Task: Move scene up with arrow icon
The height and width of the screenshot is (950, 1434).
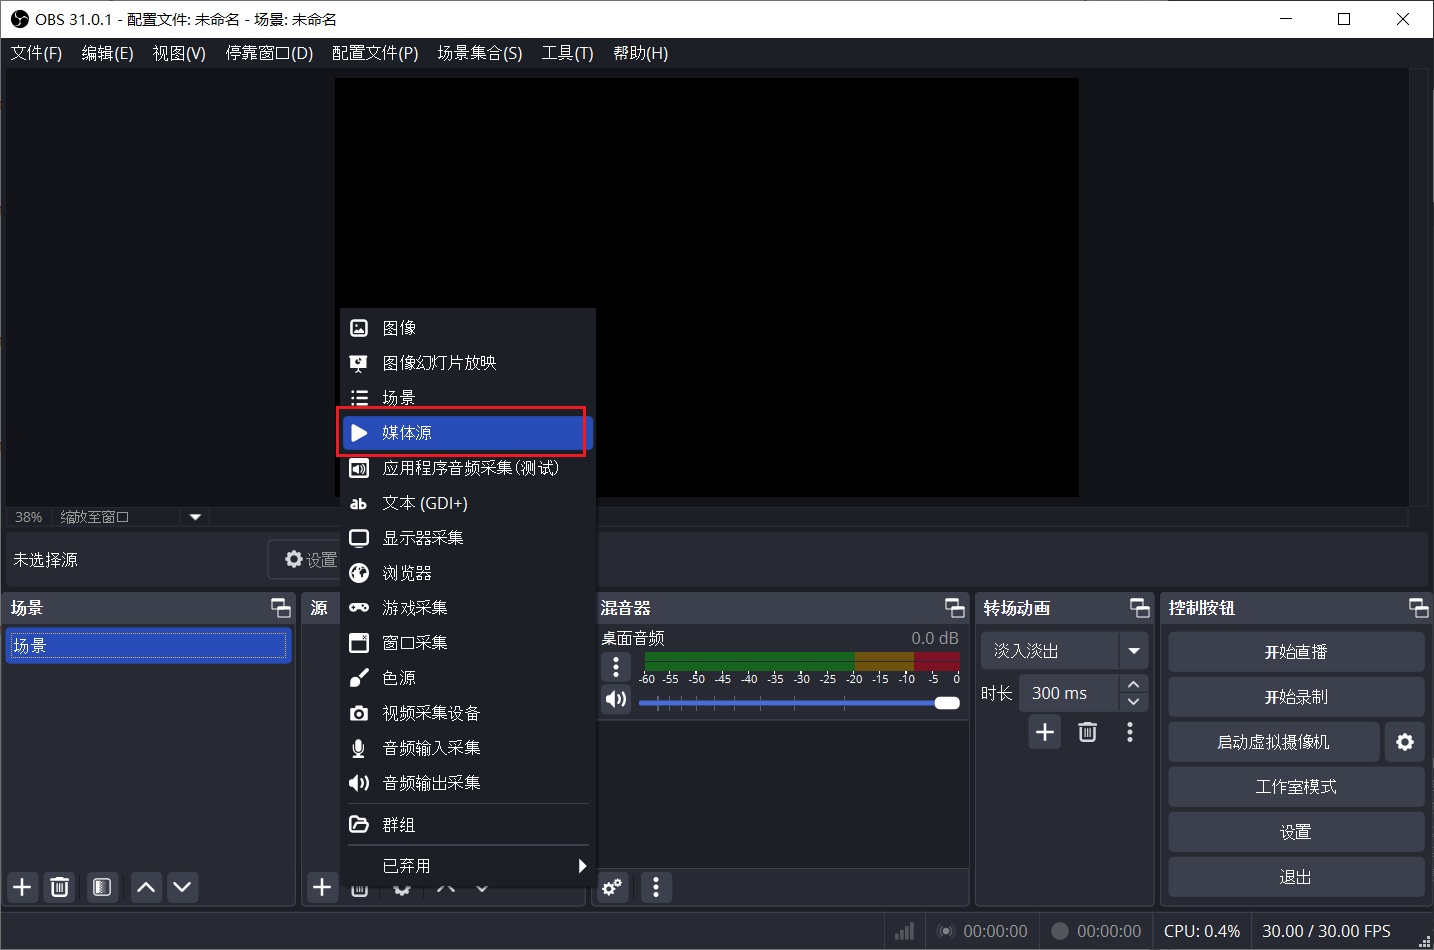Action: coord(146,887)
